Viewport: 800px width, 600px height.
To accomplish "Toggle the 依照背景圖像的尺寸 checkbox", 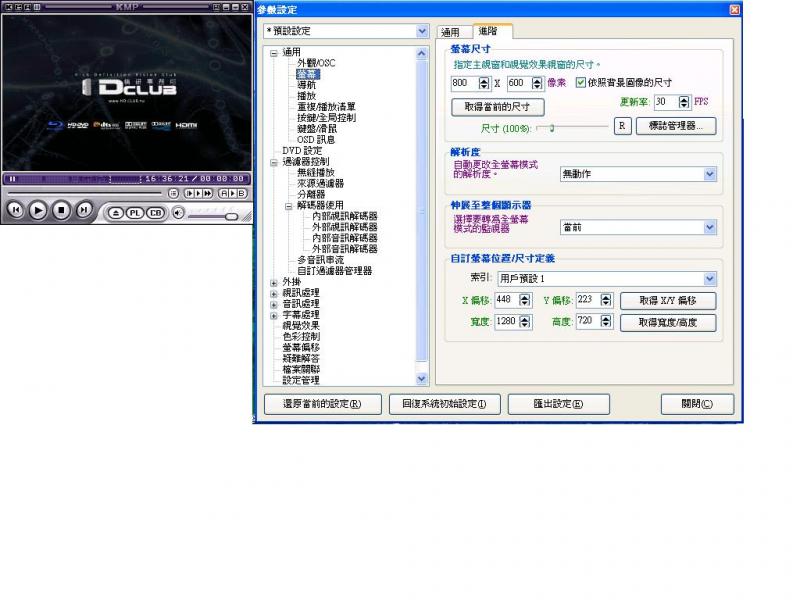I will click(581, 82).
